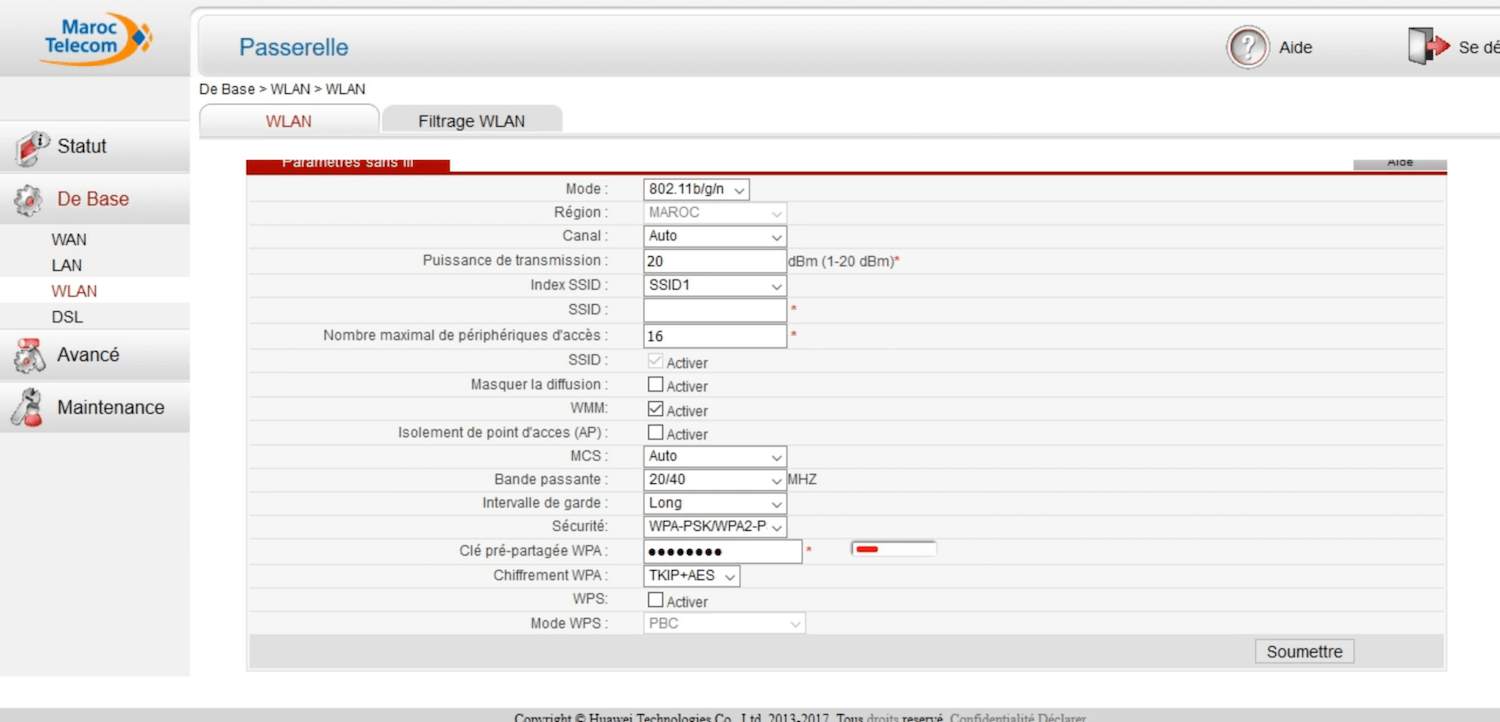Click the Statut info icon in sidebar
The height and width of the screenshot is (722, 1500).
pos(31,148)
